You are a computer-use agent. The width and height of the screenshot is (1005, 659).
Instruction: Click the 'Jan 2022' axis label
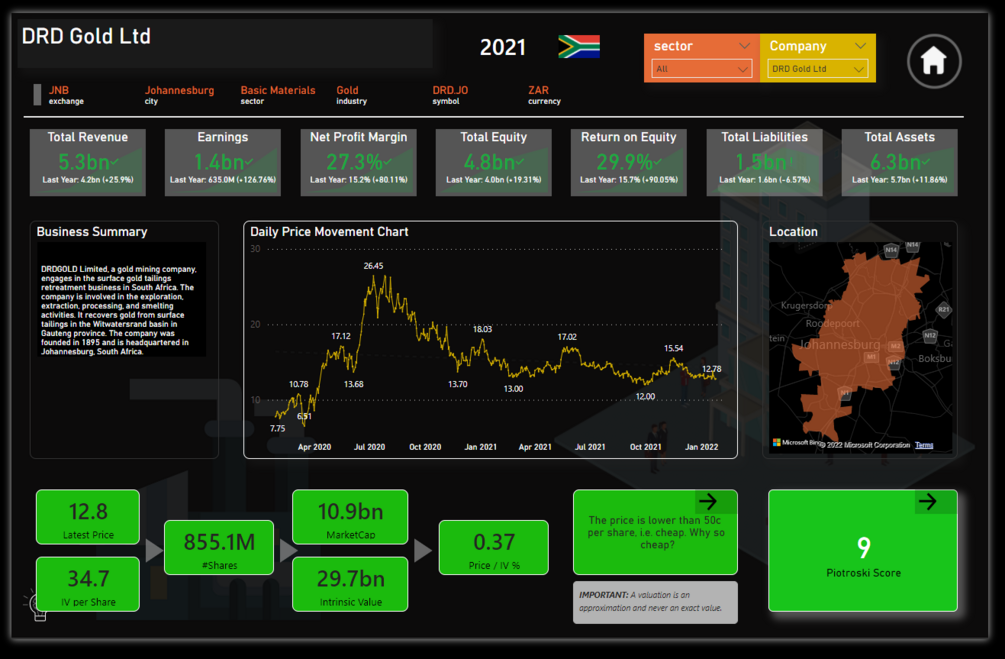coord(701,447)
